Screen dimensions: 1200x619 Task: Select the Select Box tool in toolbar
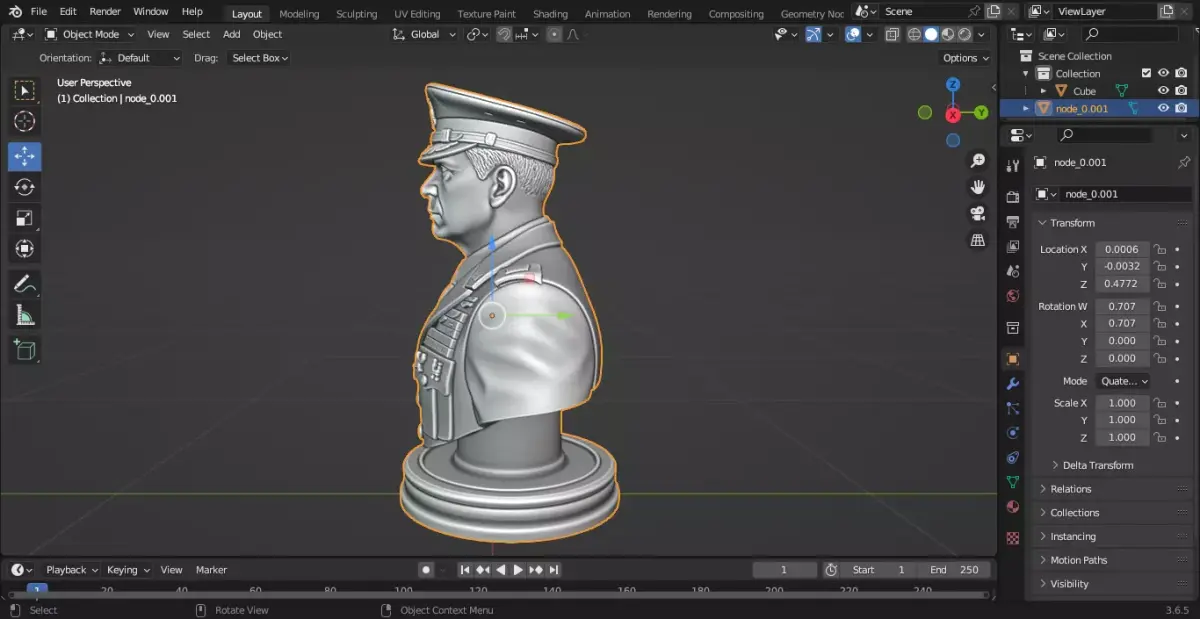[25, 91]
